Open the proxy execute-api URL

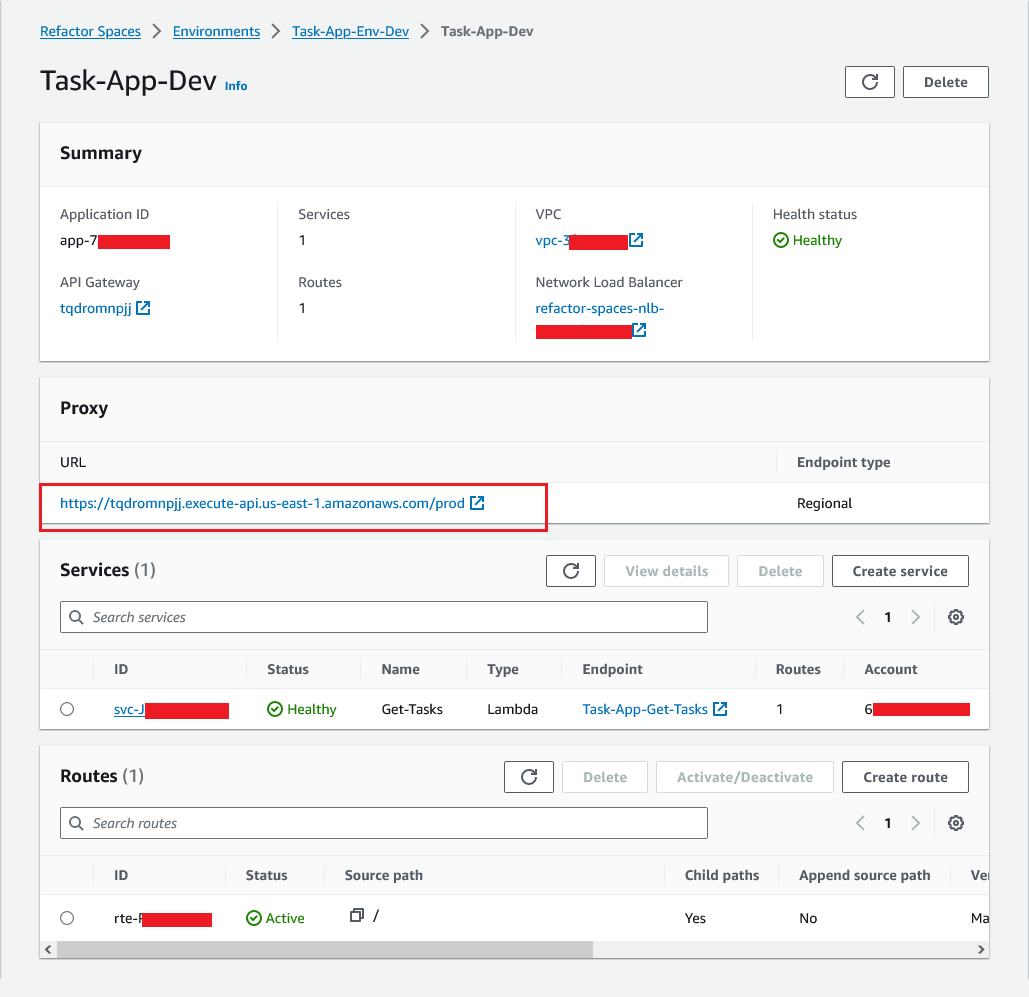(x=262, y=503)
